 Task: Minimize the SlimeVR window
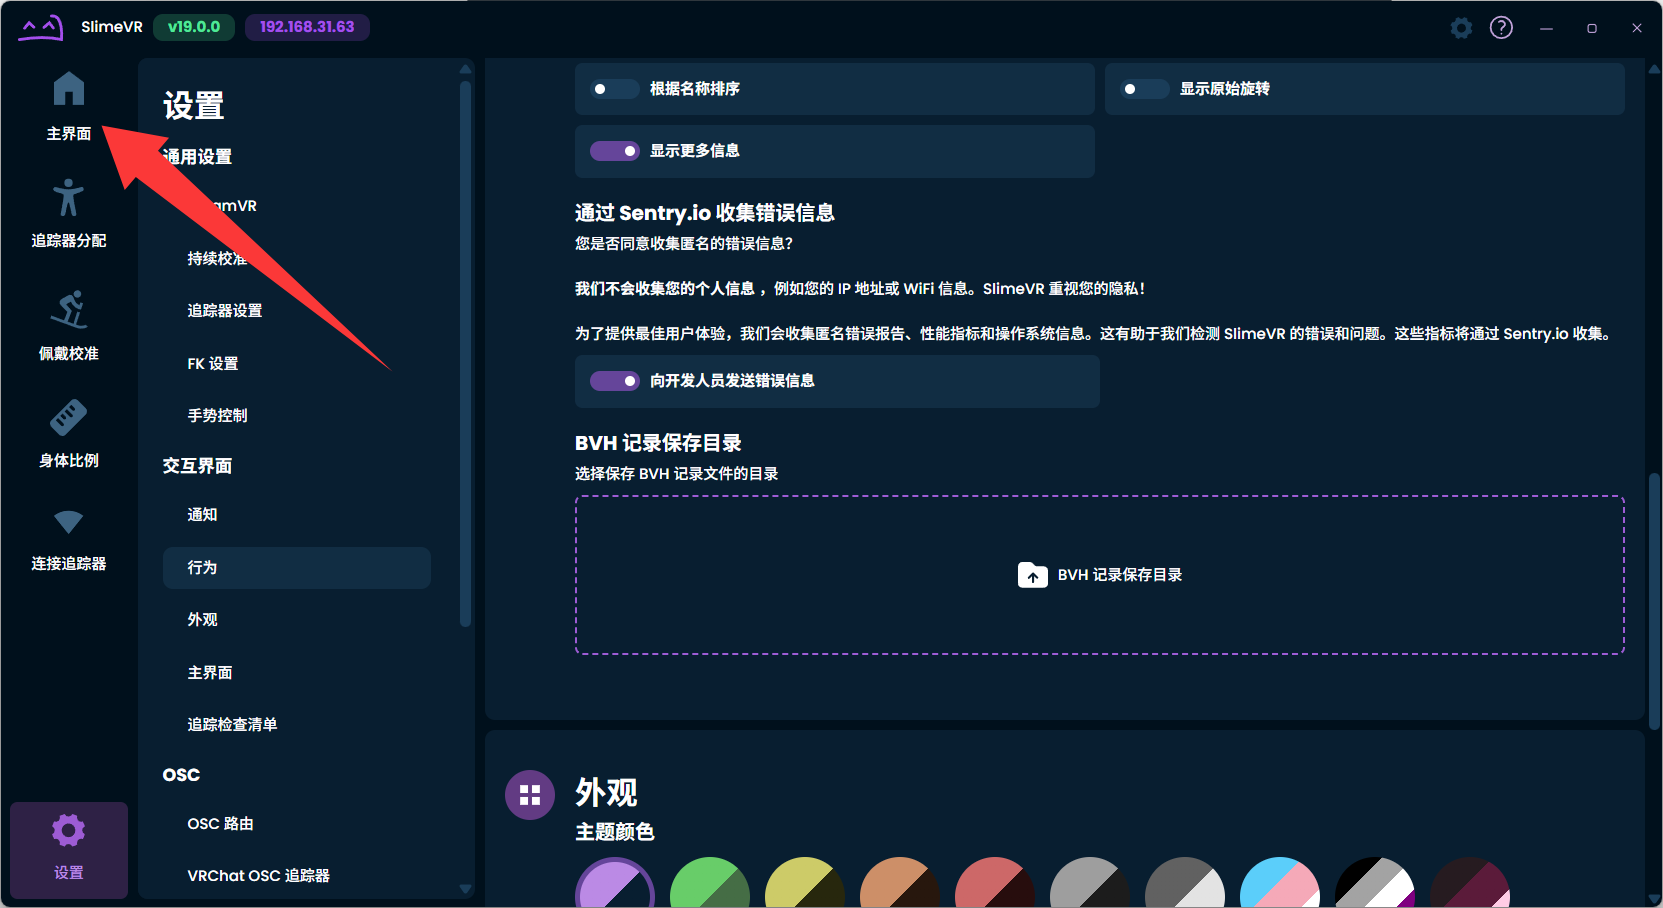point(1546,28)
